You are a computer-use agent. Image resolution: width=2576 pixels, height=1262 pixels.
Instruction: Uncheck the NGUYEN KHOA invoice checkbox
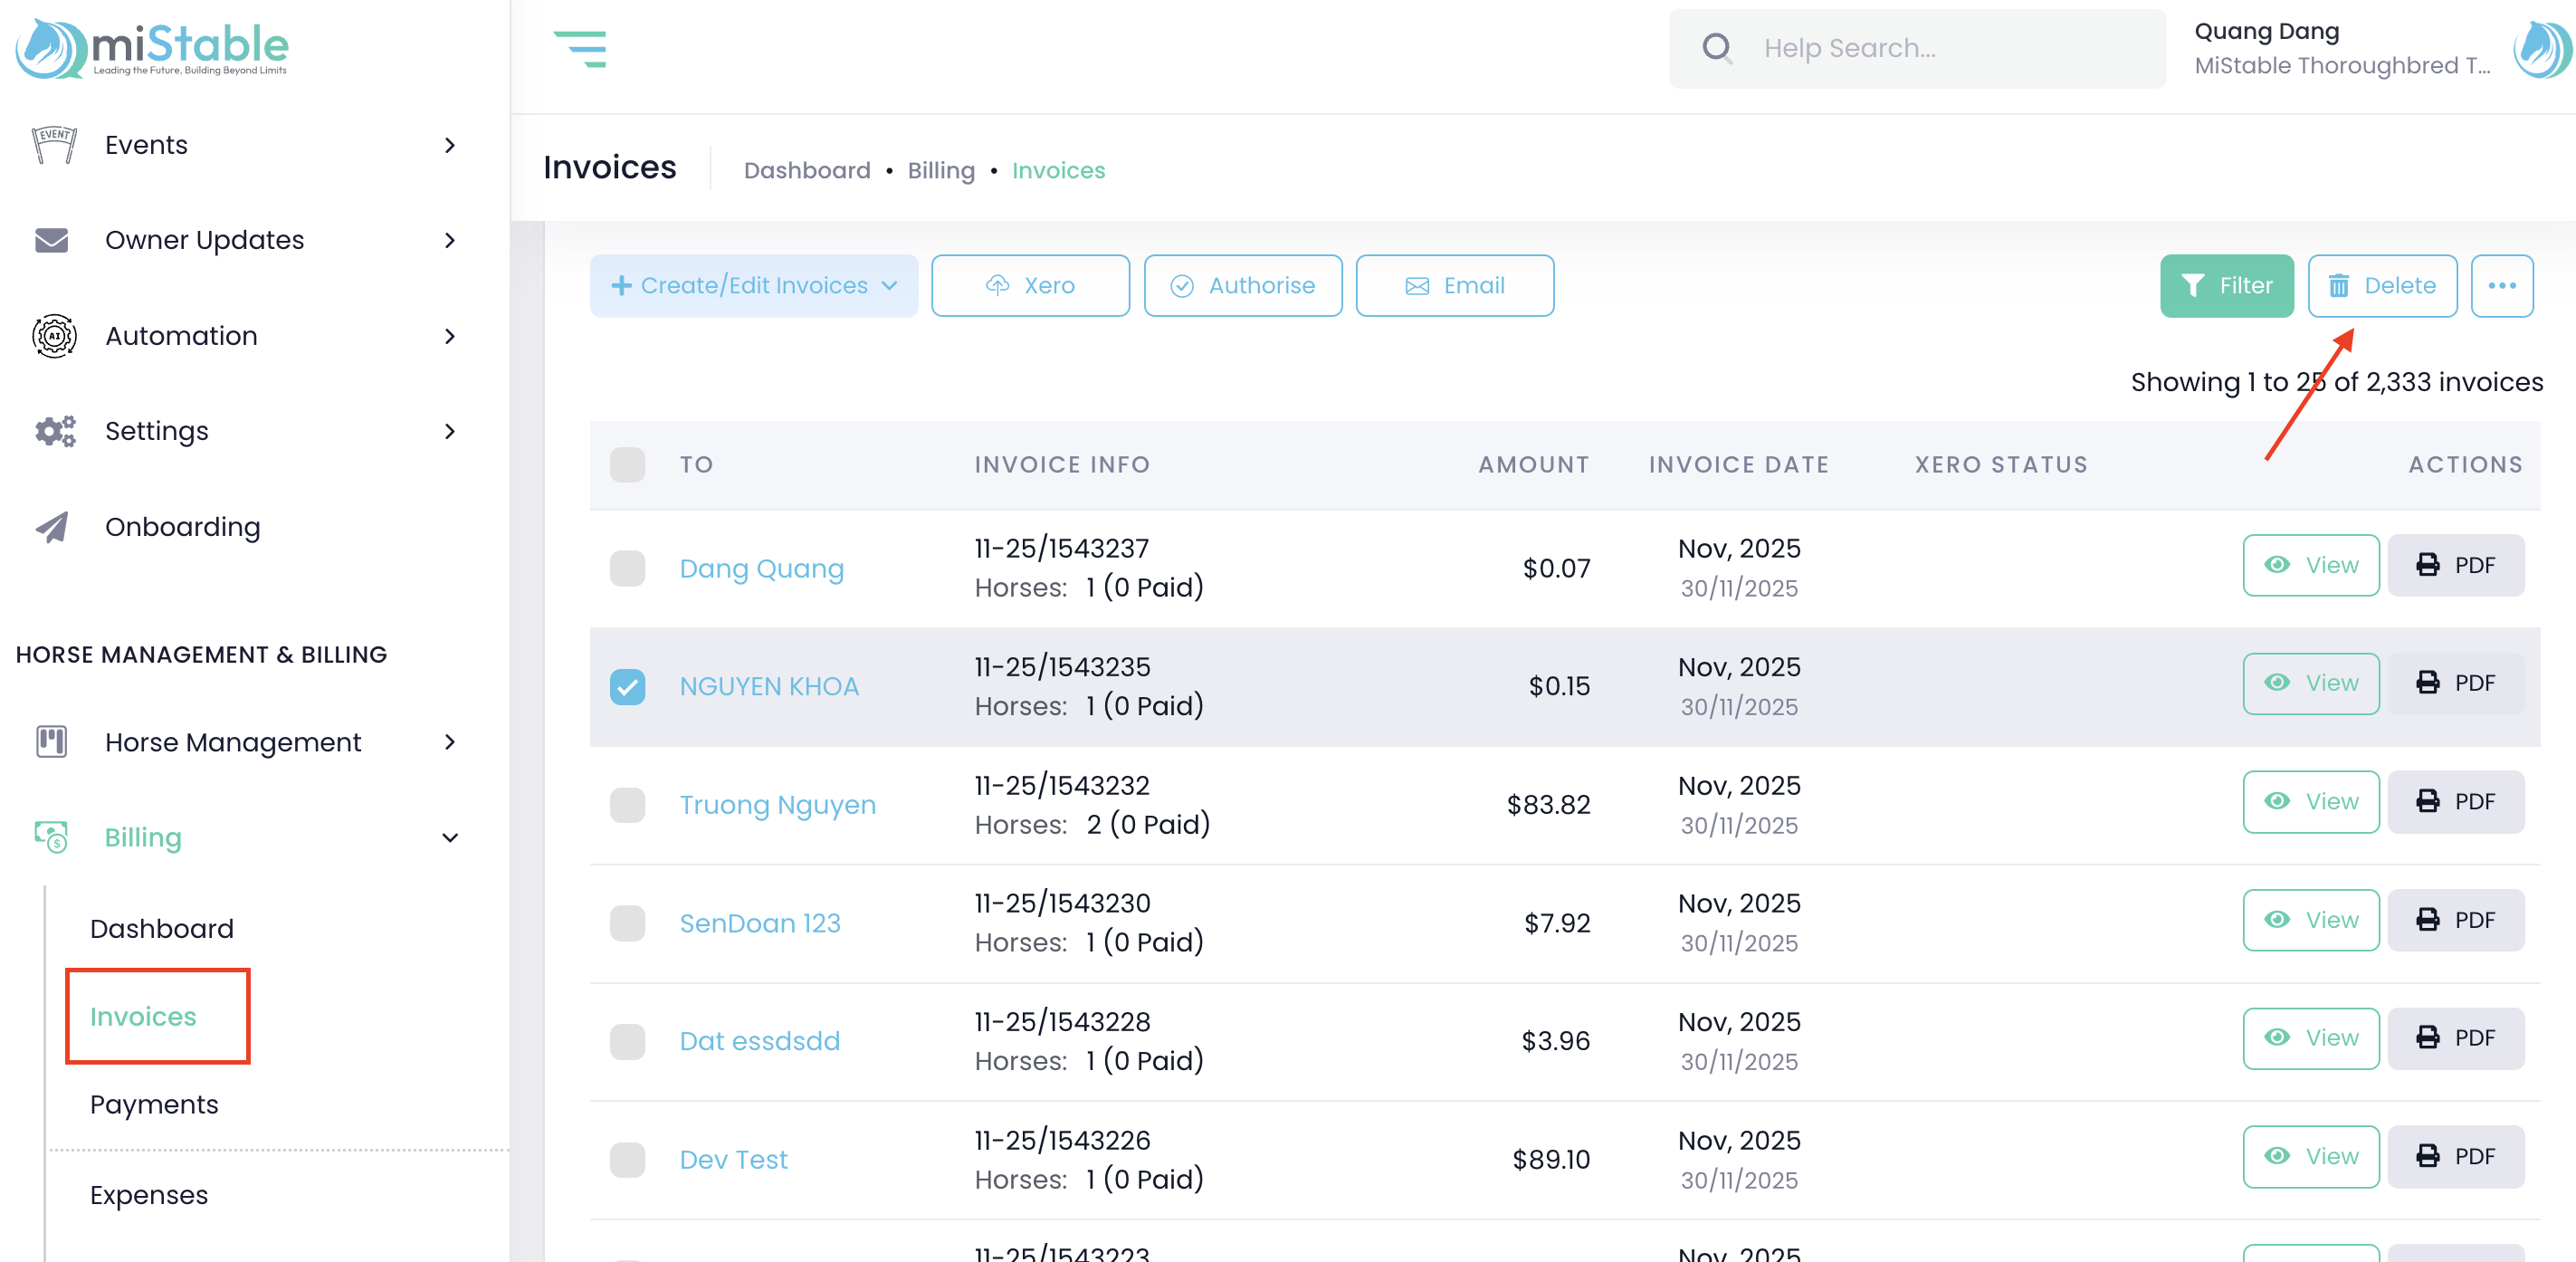pyautogui.click(x=627, y=687)
